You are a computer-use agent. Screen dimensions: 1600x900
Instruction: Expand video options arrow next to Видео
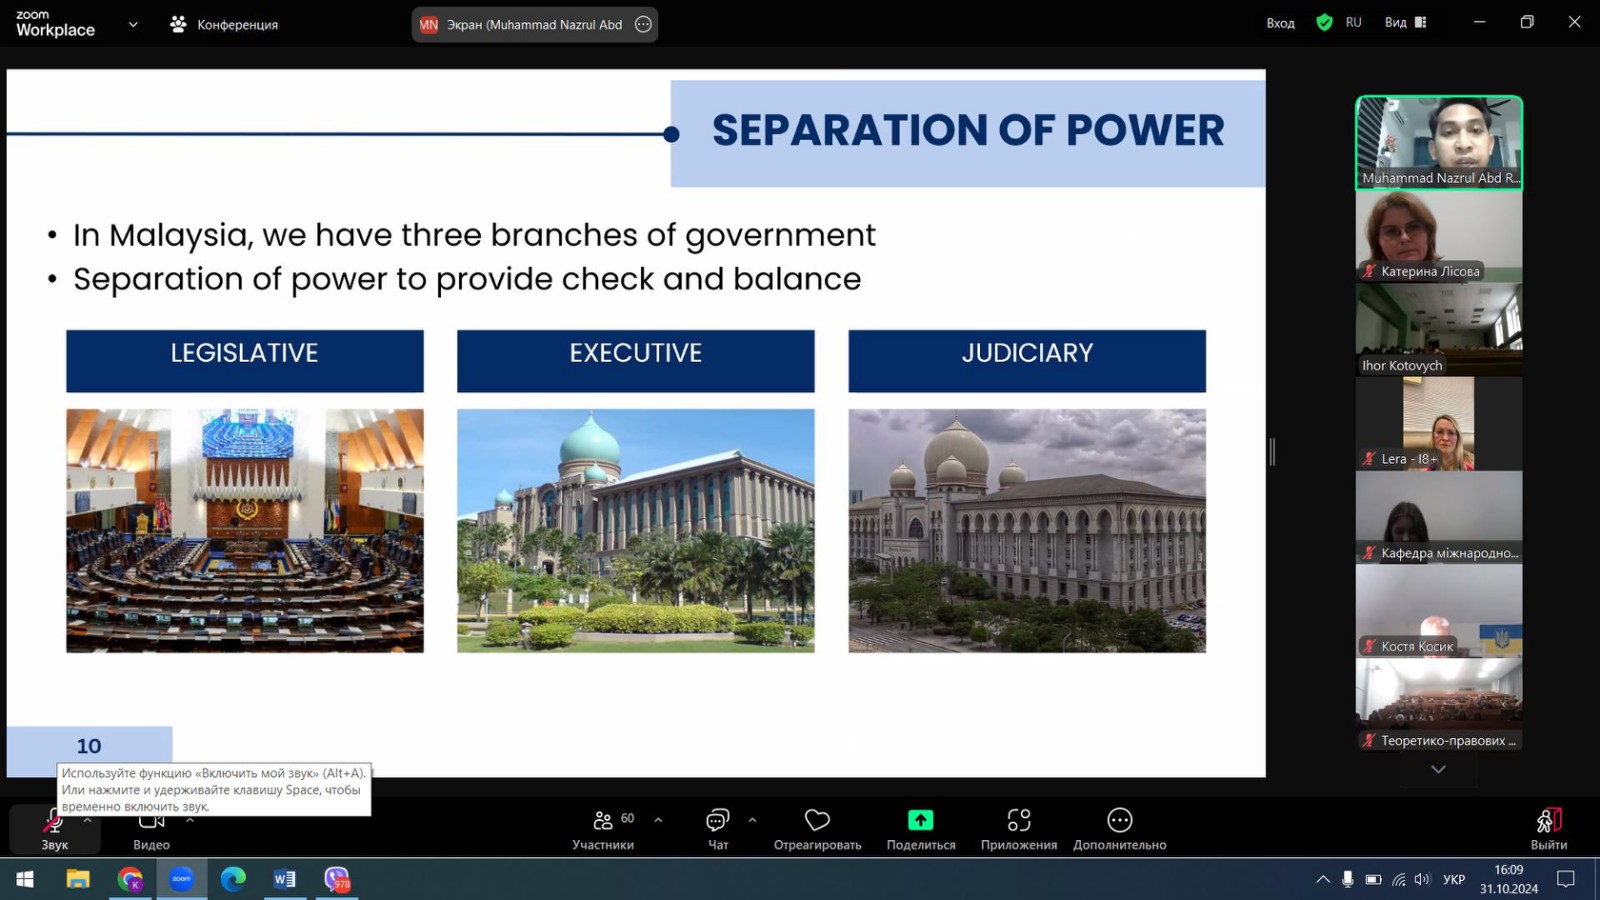[190, 820]
